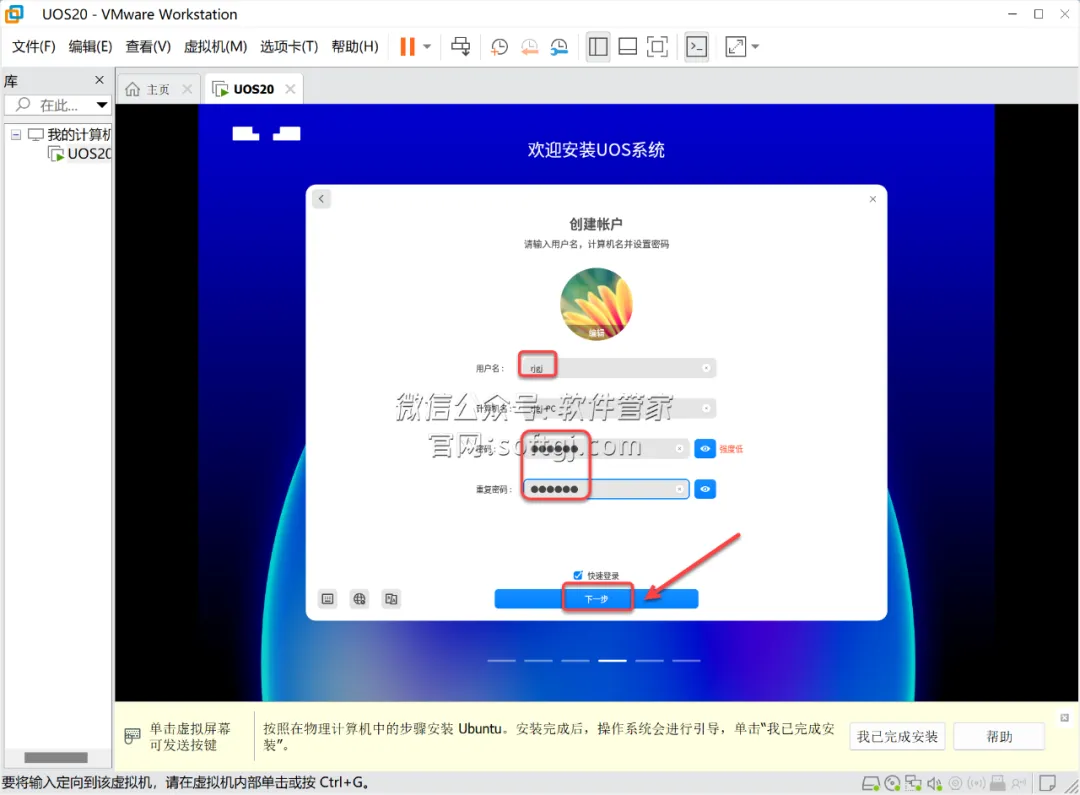Click the stretch guest display icon
The image size is (1080, 795).
click(736, 47)
